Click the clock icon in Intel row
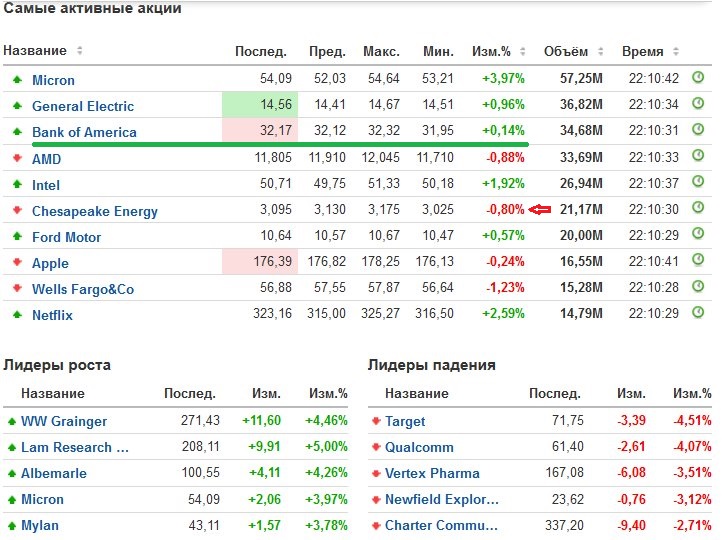Image resolution: width=722 pixels, height=540 pixels. (698, 183)
